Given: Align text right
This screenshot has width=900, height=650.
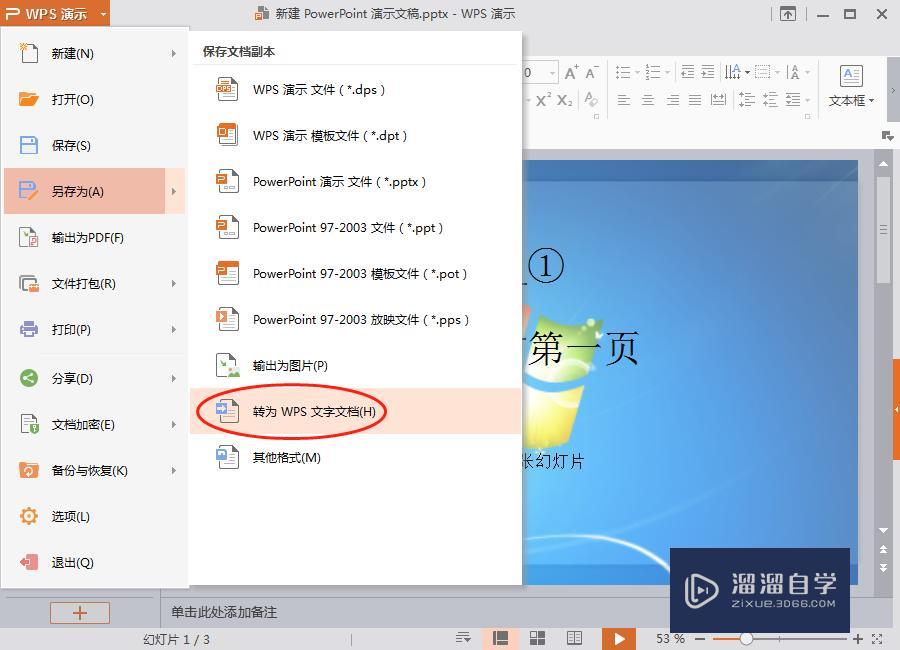Looking at the screenshot, I should (x=672, y=100).
